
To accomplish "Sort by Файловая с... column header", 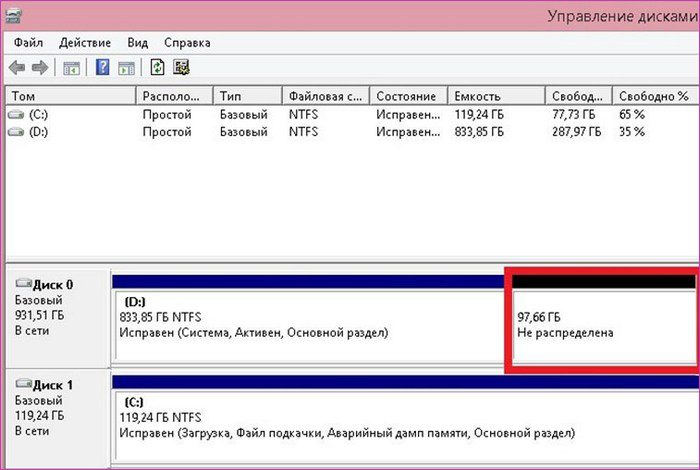I will click(x=326, y=96).
